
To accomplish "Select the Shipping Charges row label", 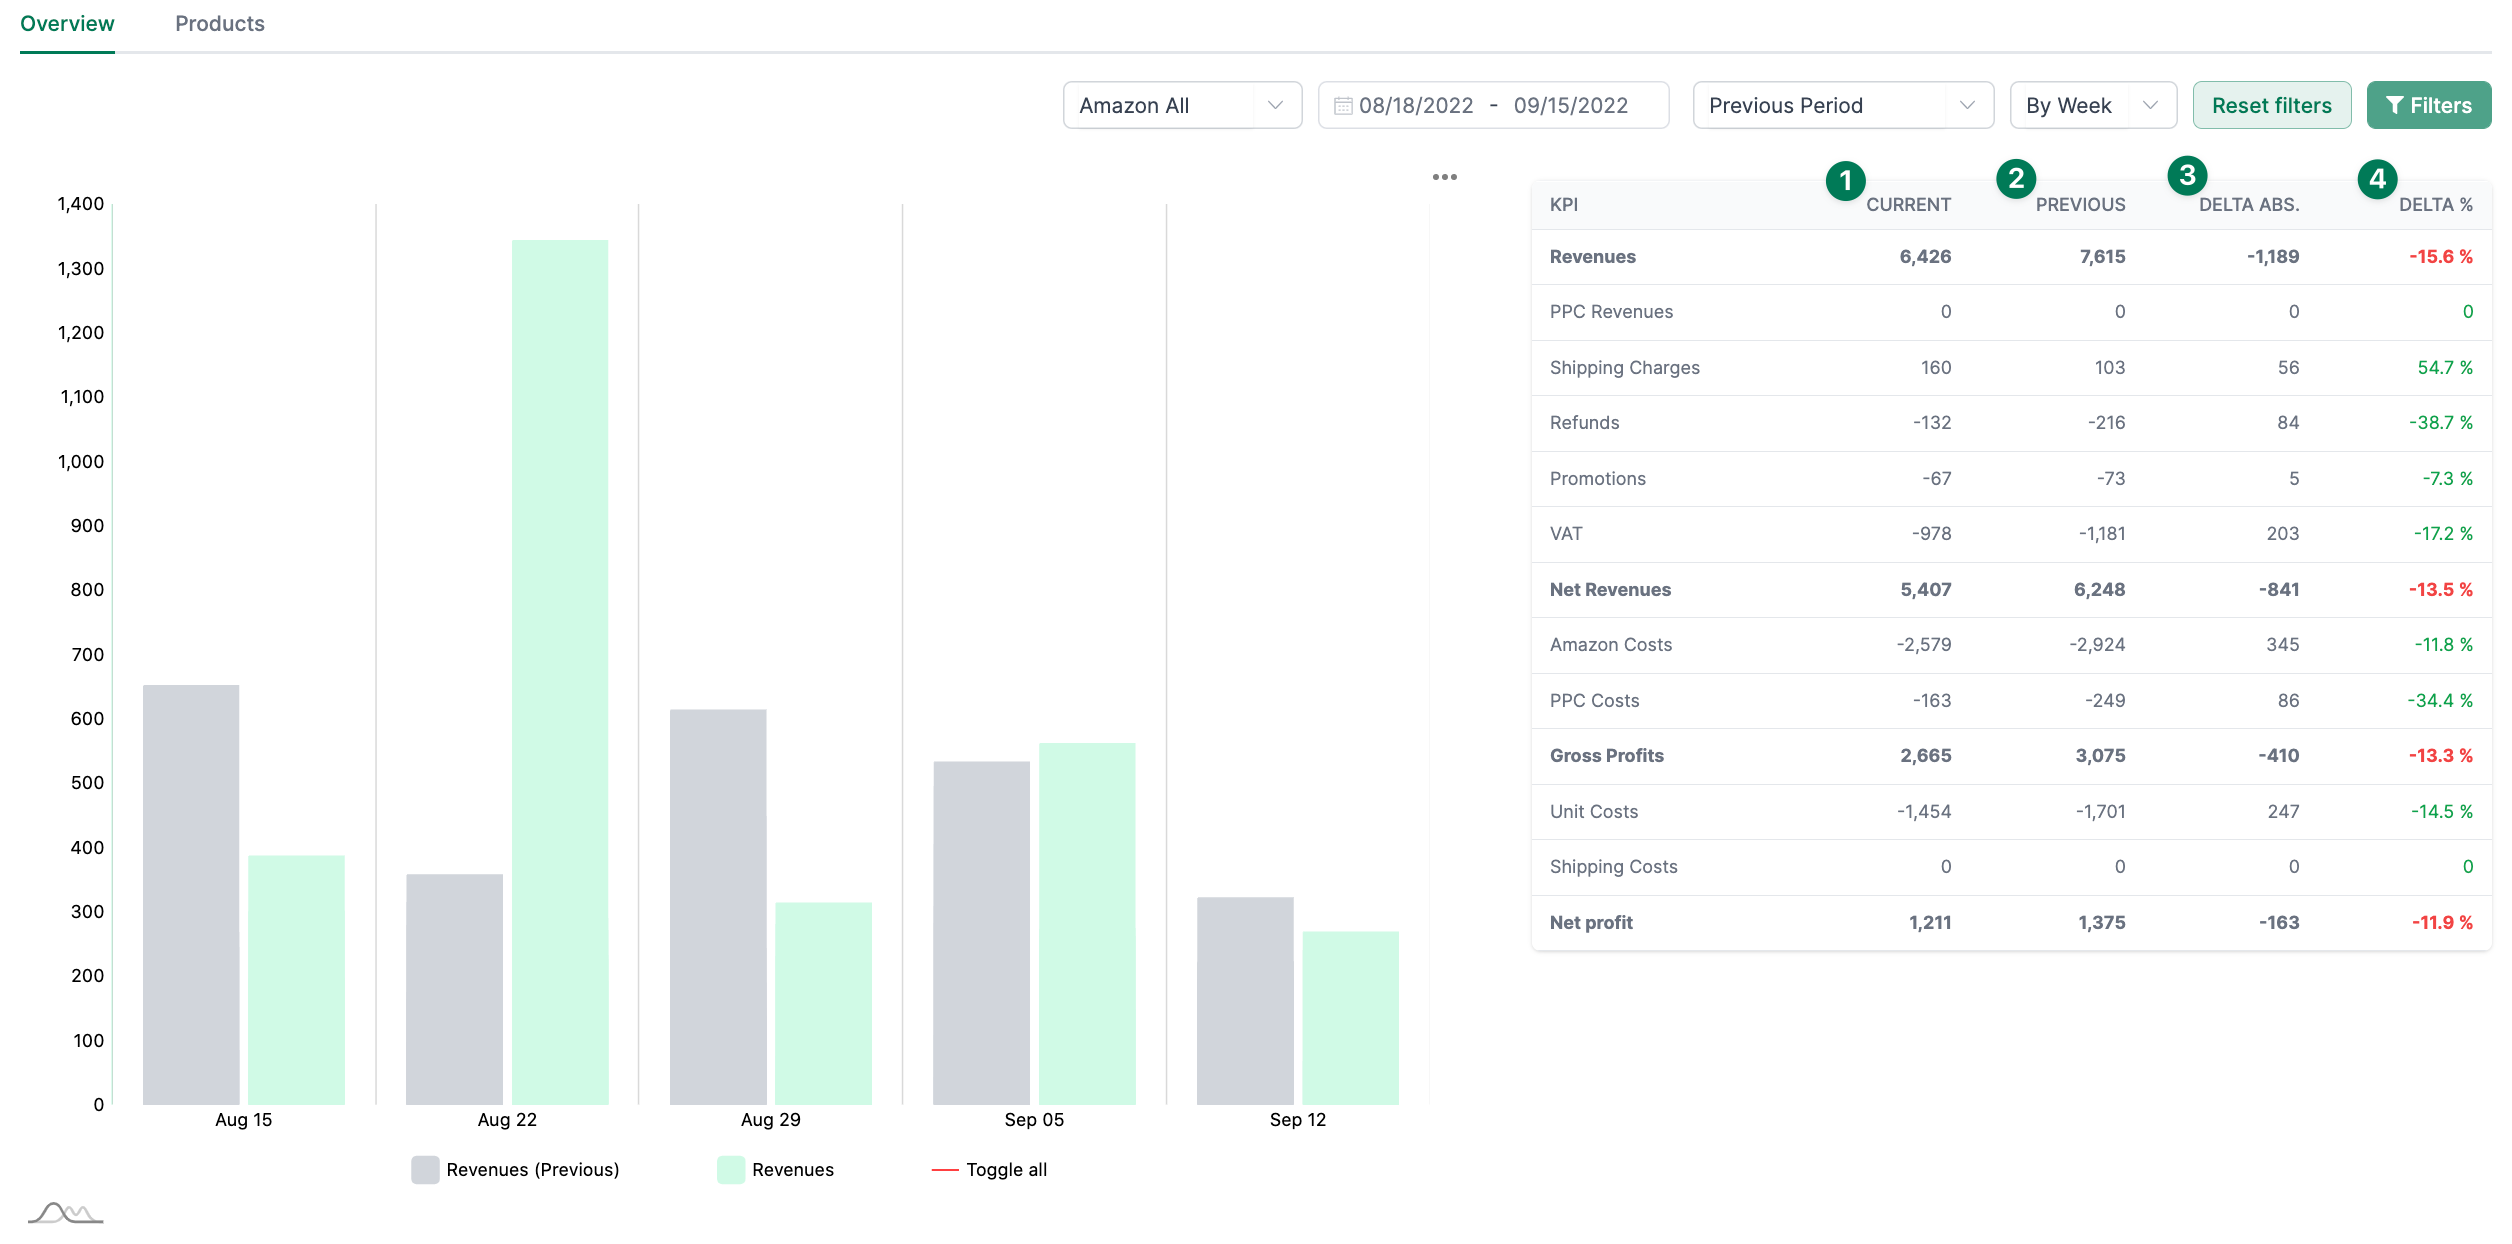I will (x=1625, y=368).
